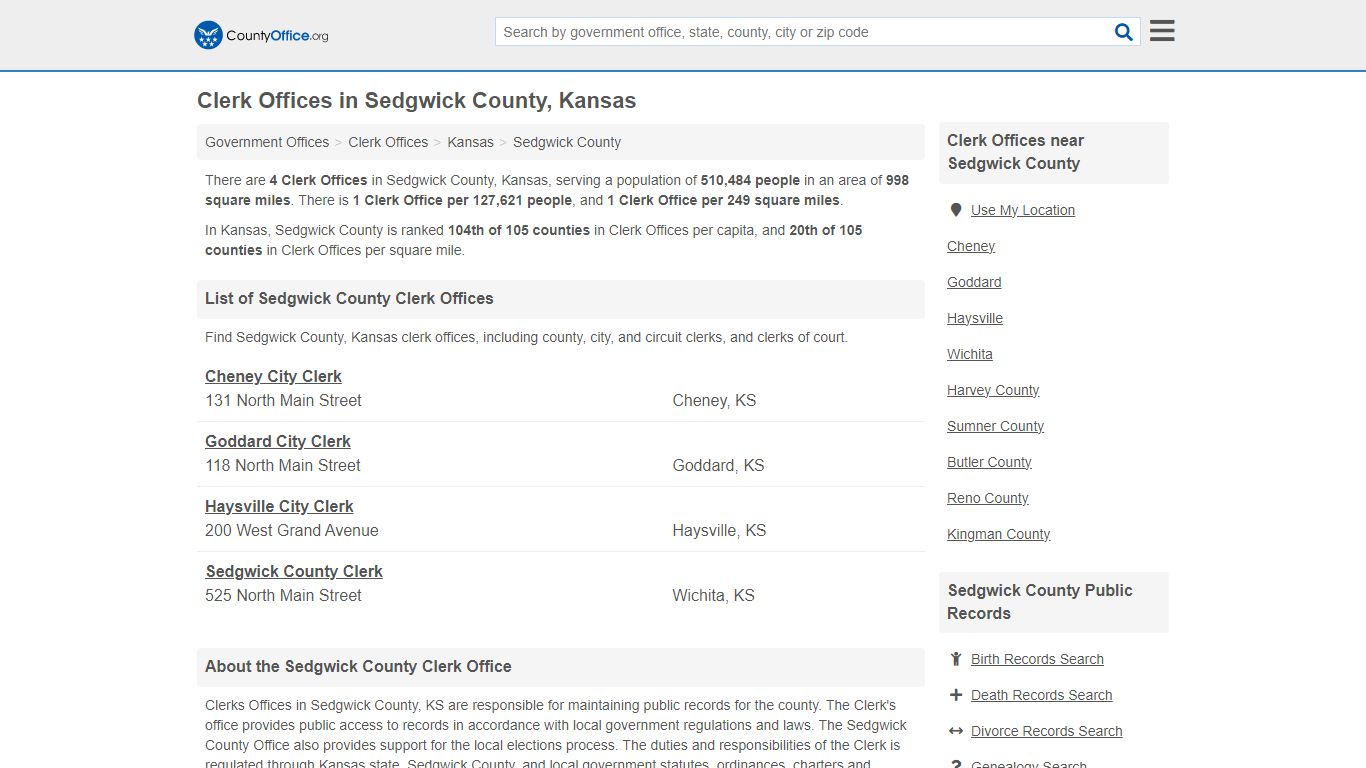This screenshot has height=768, width=1366.
Task: Open Sedgwick County Clerk listing
Action: tap(294, 571)
